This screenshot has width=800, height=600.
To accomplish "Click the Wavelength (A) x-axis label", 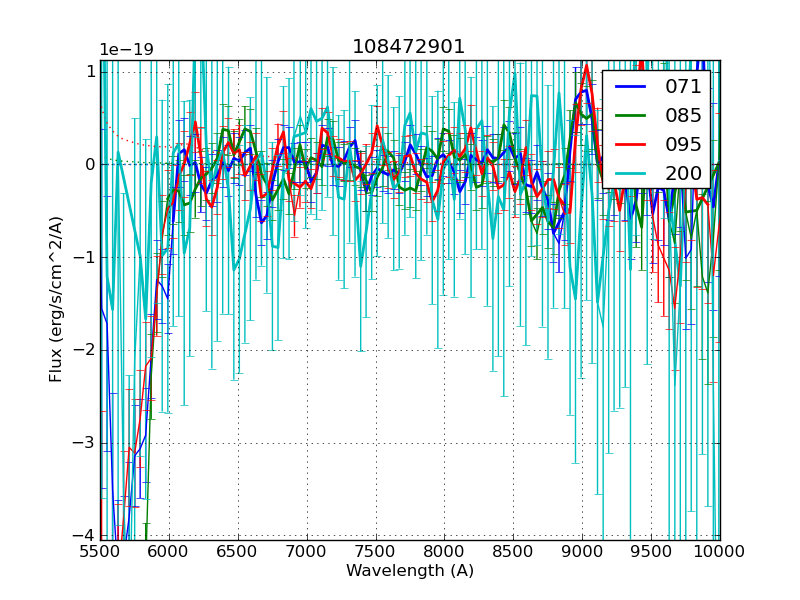I will pos(410,571).
